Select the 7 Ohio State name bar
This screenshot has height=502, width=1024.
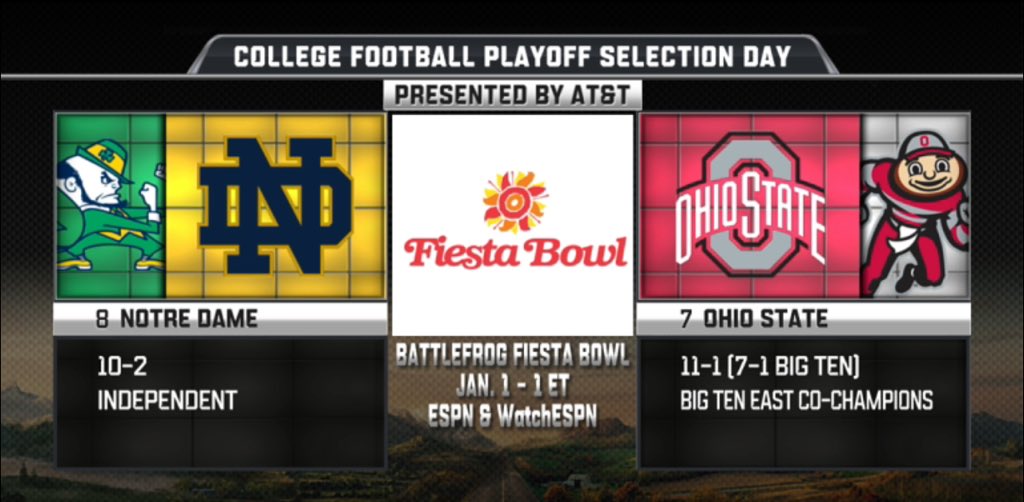(x=803, y=319)
